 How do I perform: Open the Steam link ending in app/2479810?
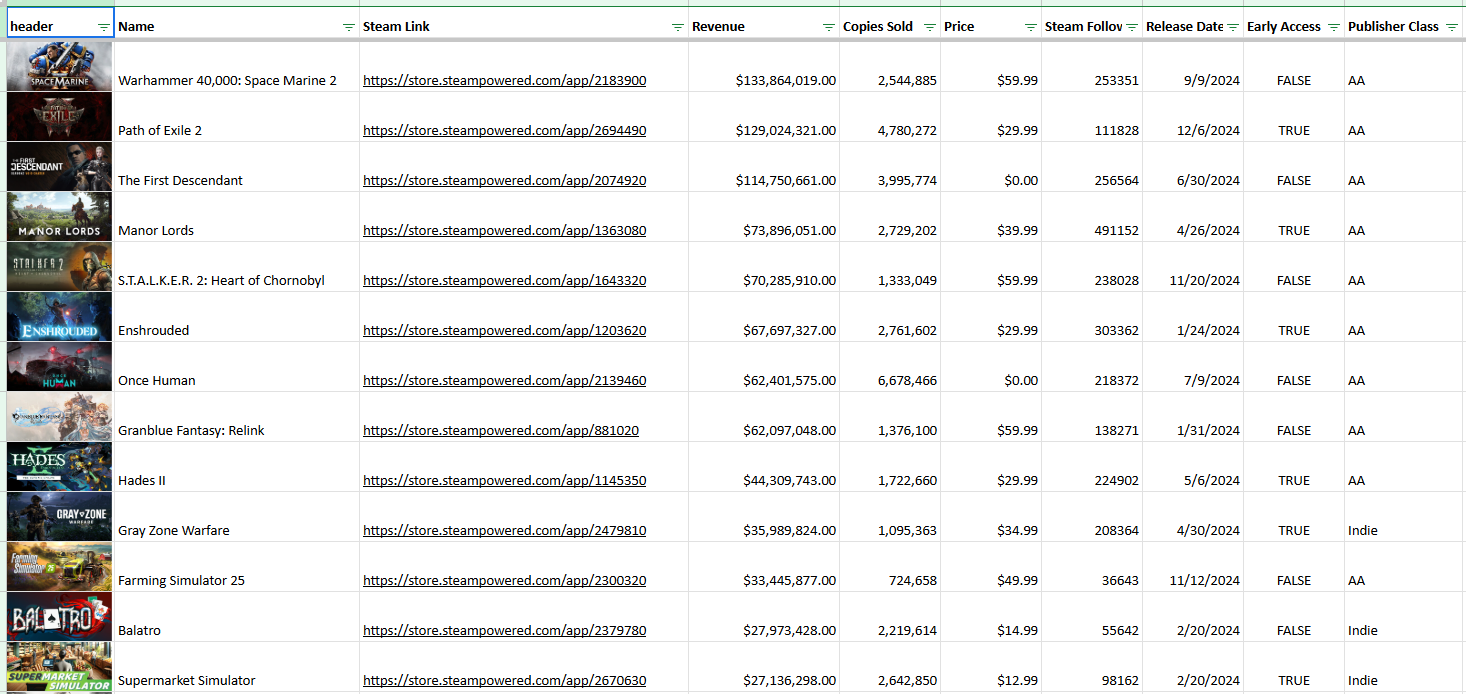(504, 531)
